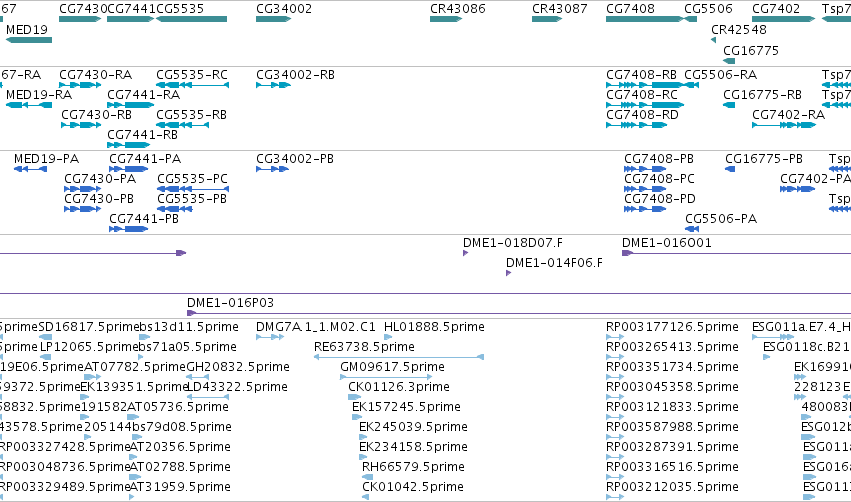Select EST EK157245.5prime

click(357, 417)
